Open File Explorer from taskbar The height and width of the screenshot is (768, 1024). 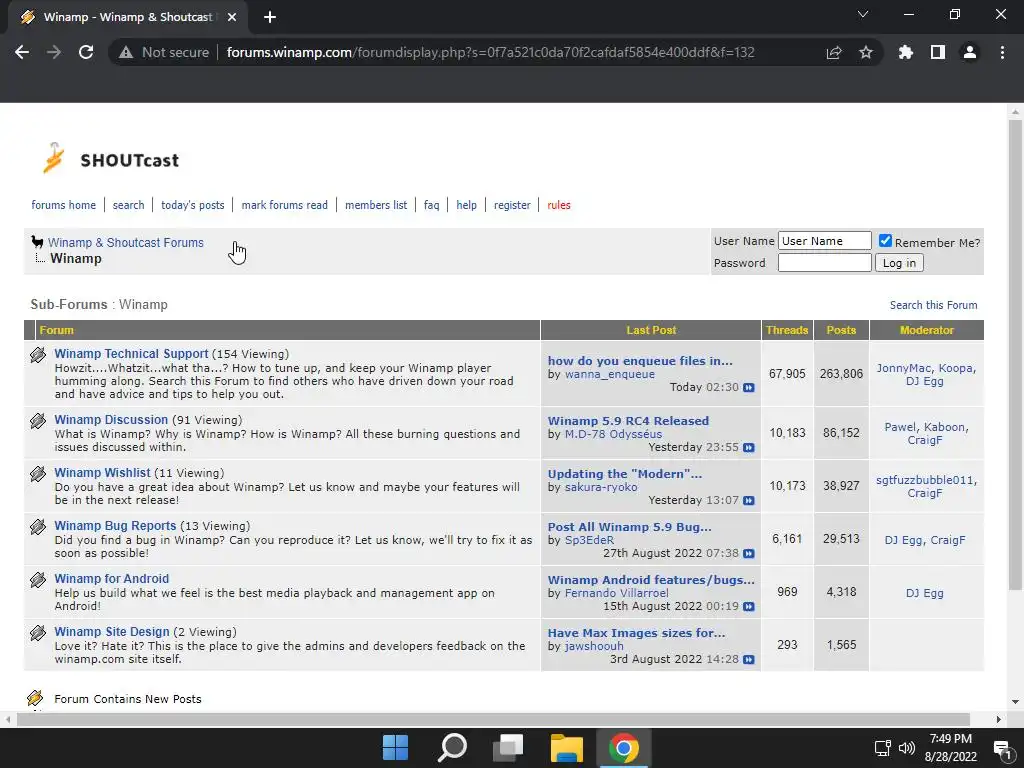(566, 748)
